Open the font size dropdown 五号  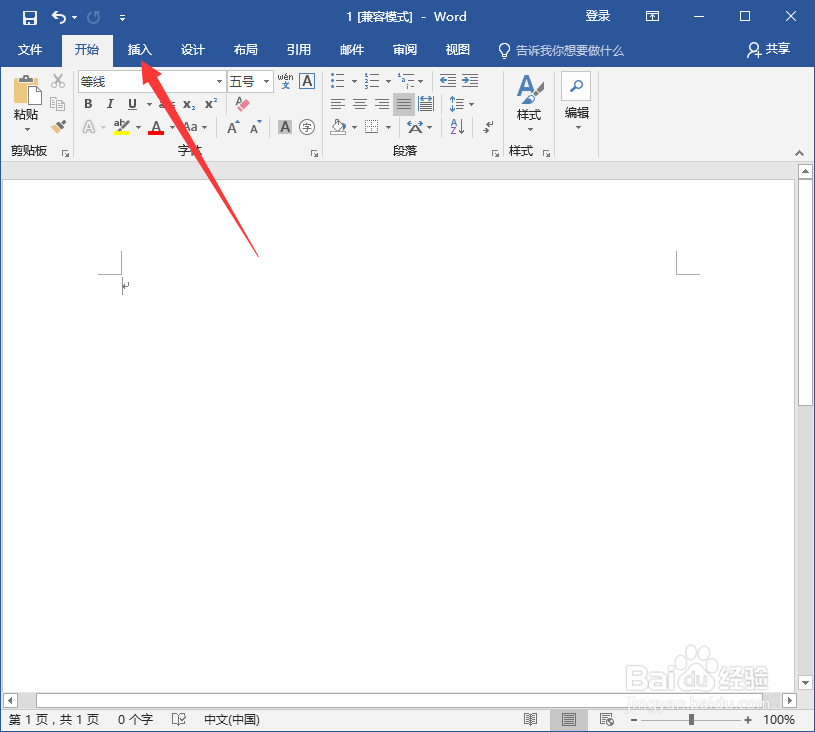266,82
